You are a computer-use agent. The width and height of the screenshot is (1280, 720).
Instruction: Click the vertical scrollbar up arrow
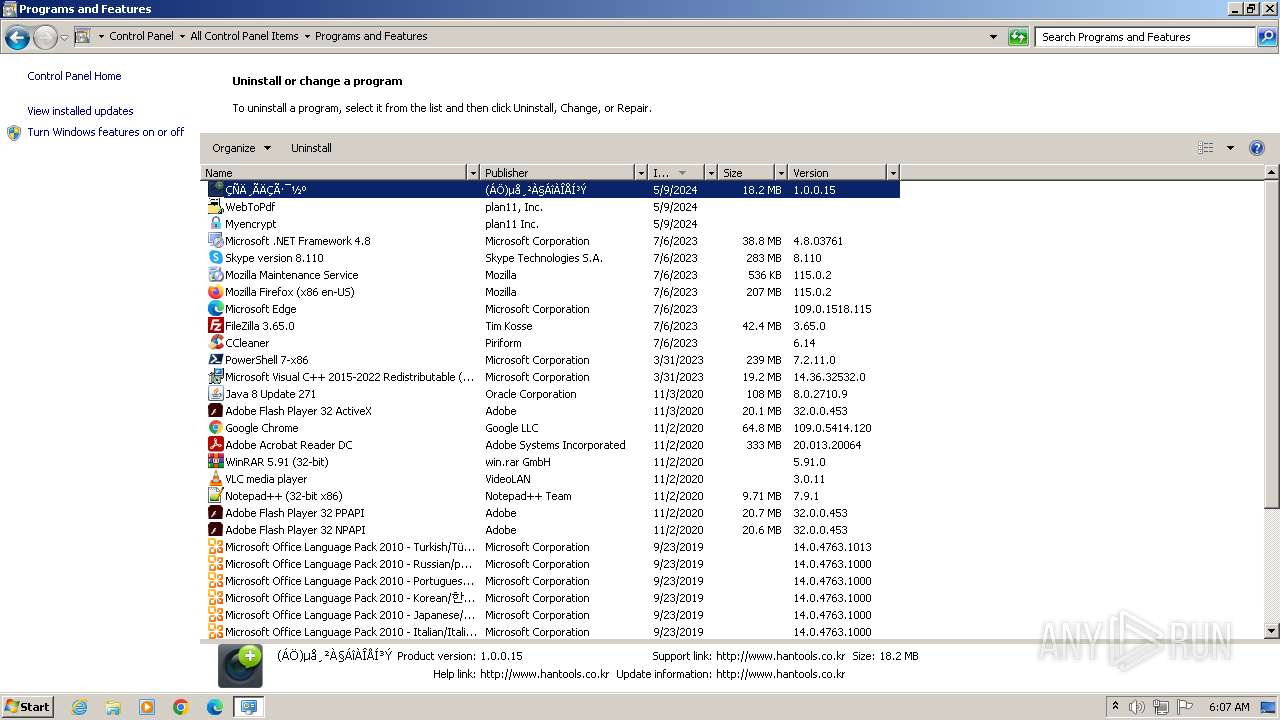pyautogui.click(x=1272, y=172)
